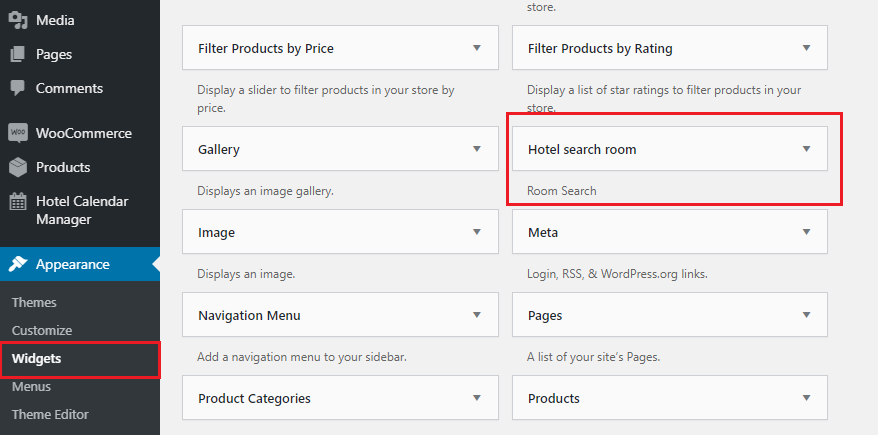Click the WooCommerce logo icon
This screenshot has height=435, width=878.
18,133
